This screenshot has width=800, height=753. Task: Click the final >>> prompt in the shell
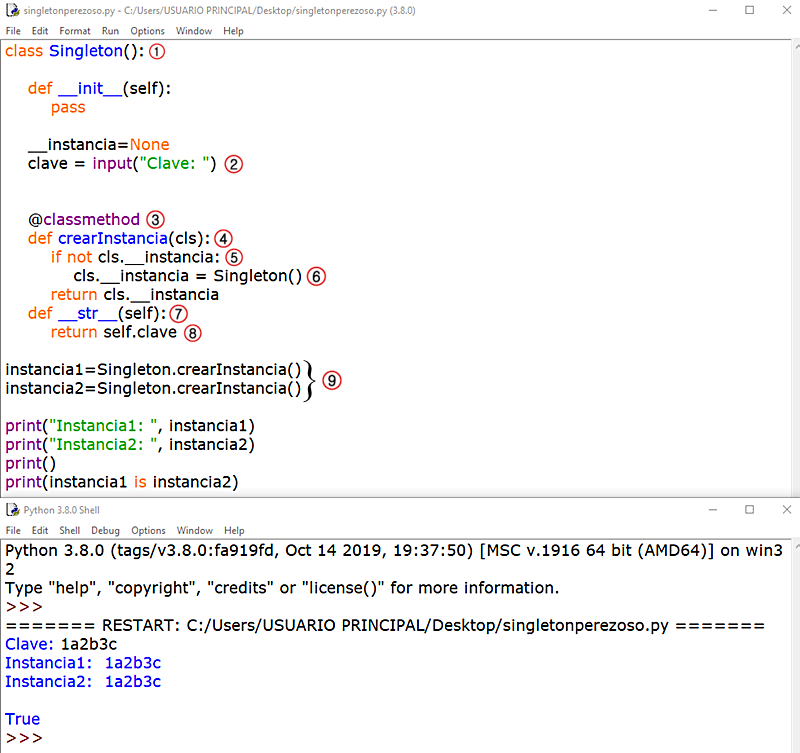click(22, 737)
